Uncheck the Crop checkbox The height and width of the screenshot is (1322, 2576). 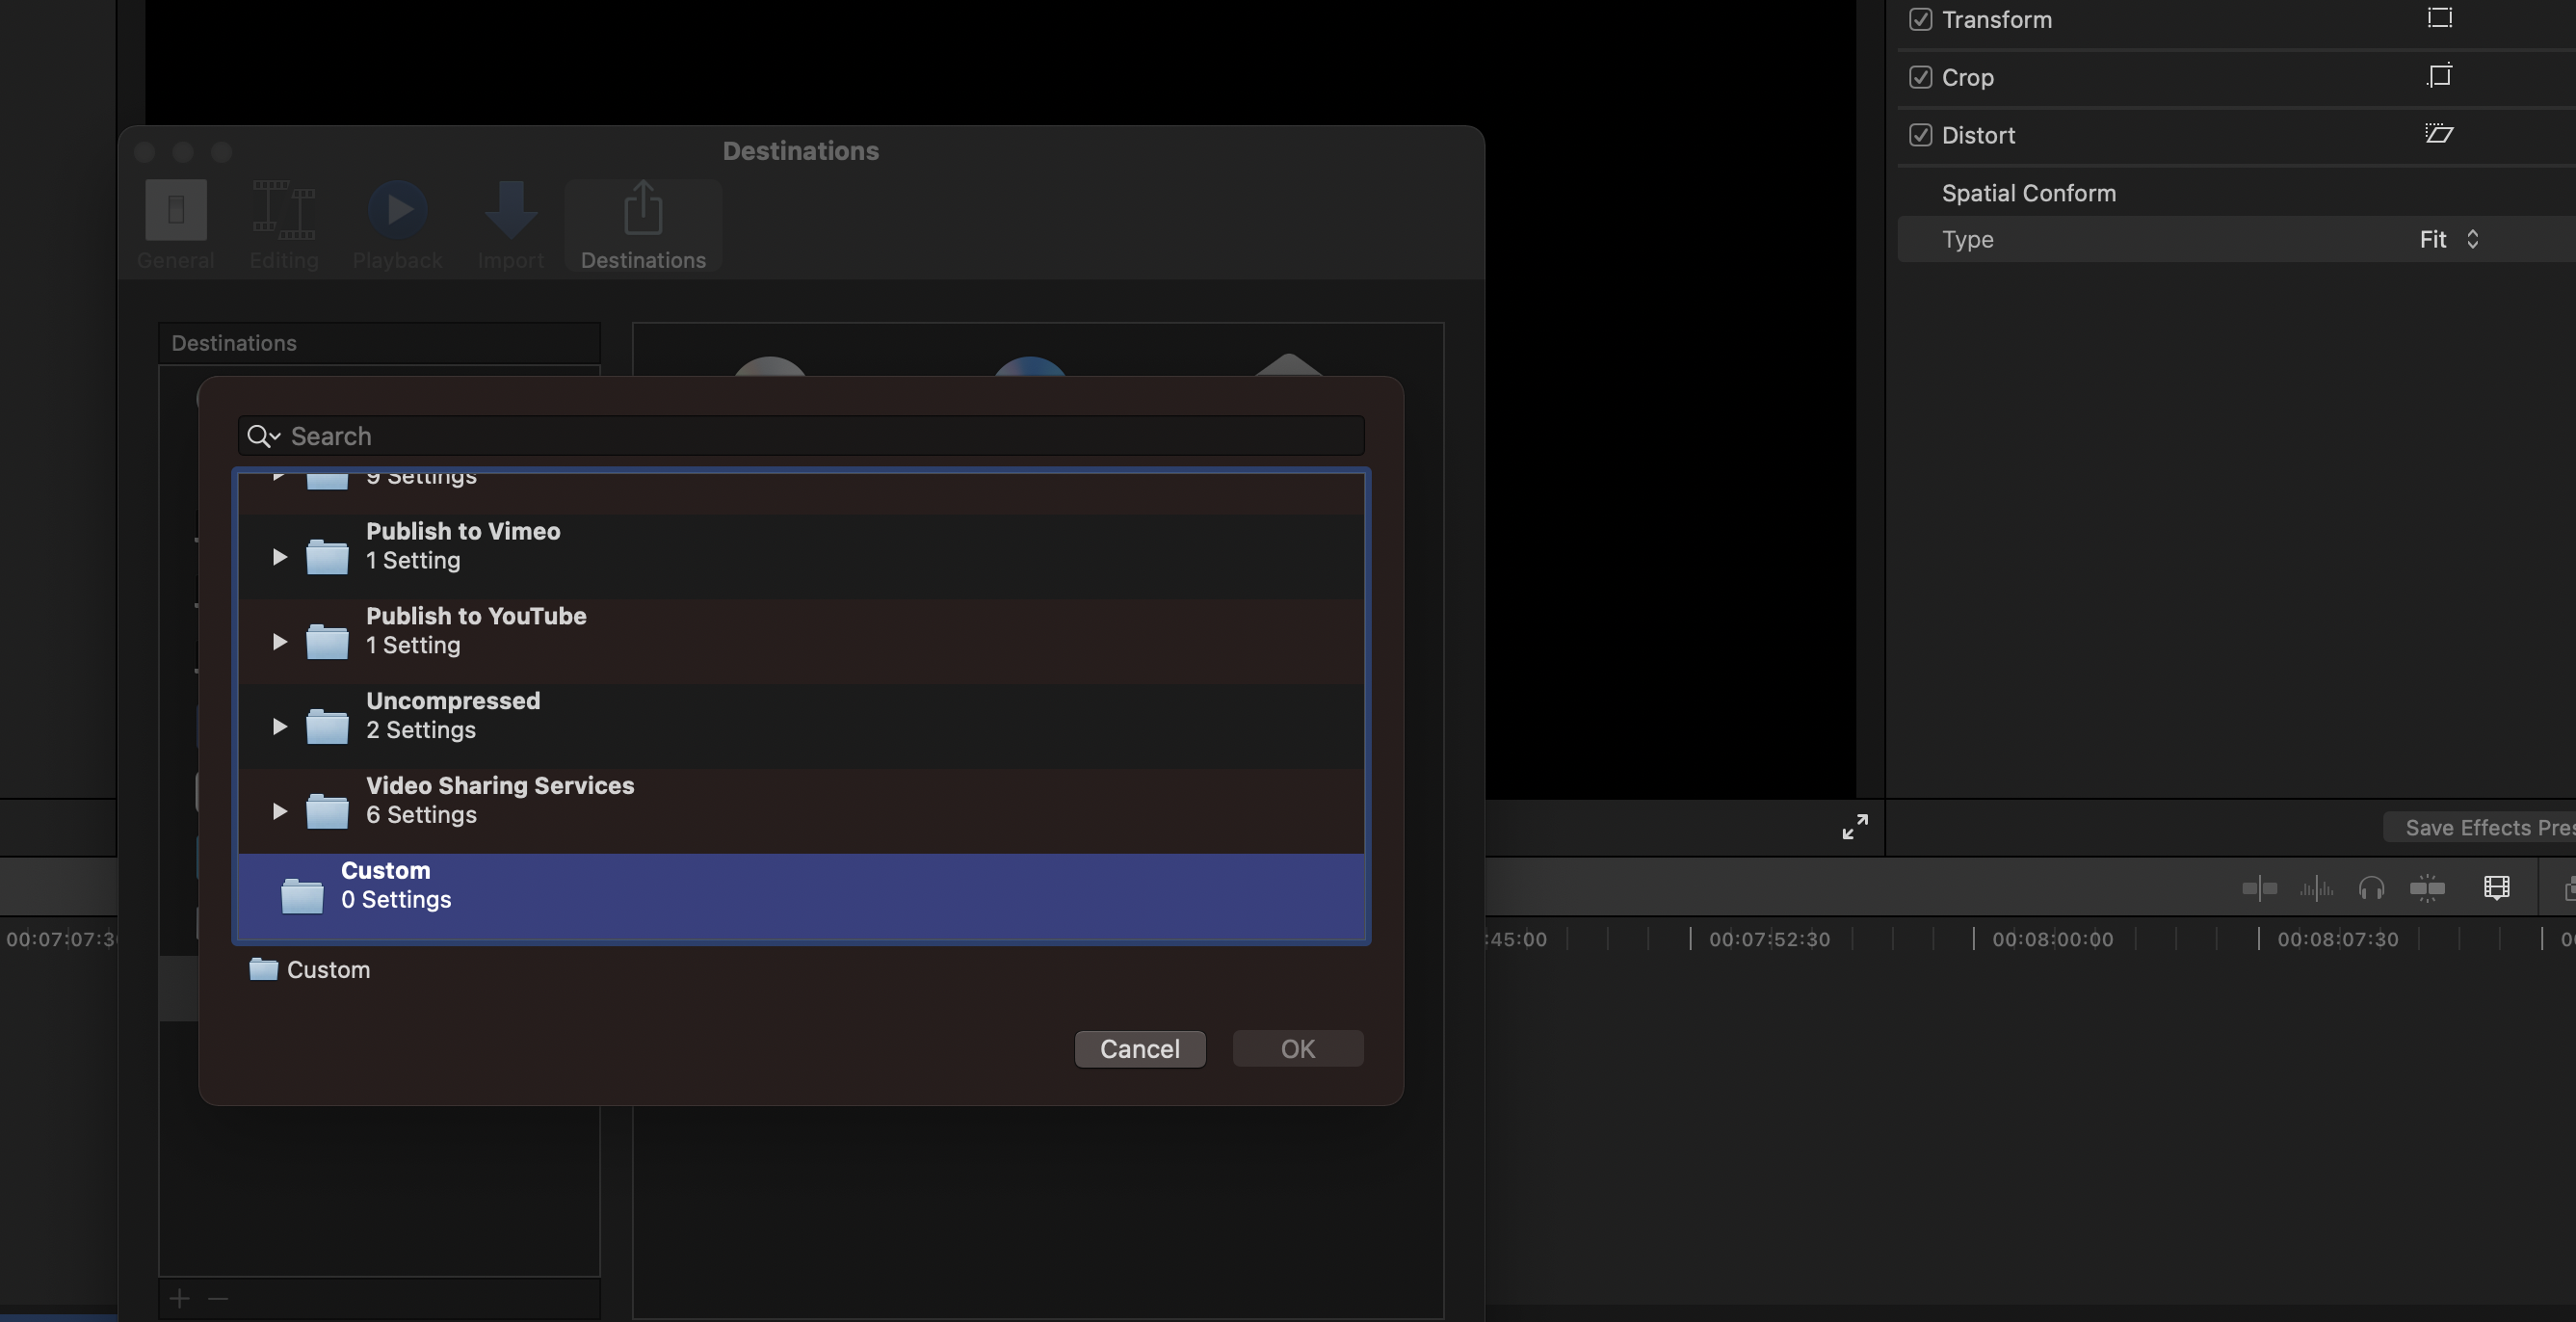pyautogui.click(x=1920, y=77)
